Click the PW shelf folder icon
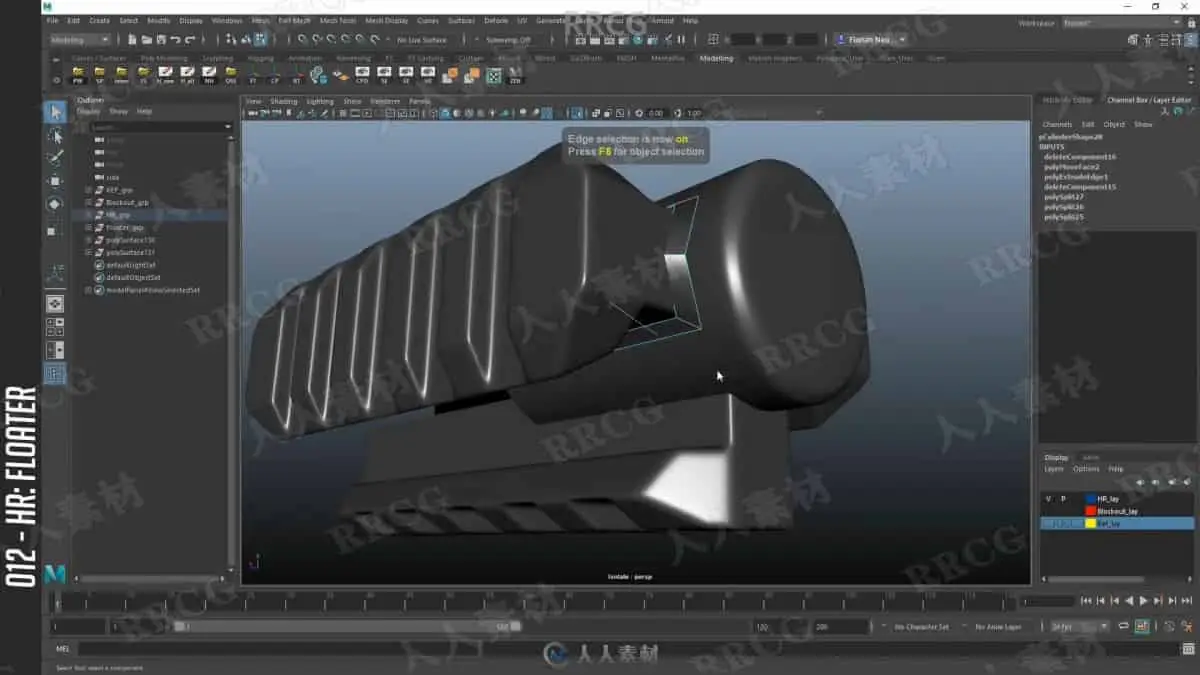 [x=78, y=75]
